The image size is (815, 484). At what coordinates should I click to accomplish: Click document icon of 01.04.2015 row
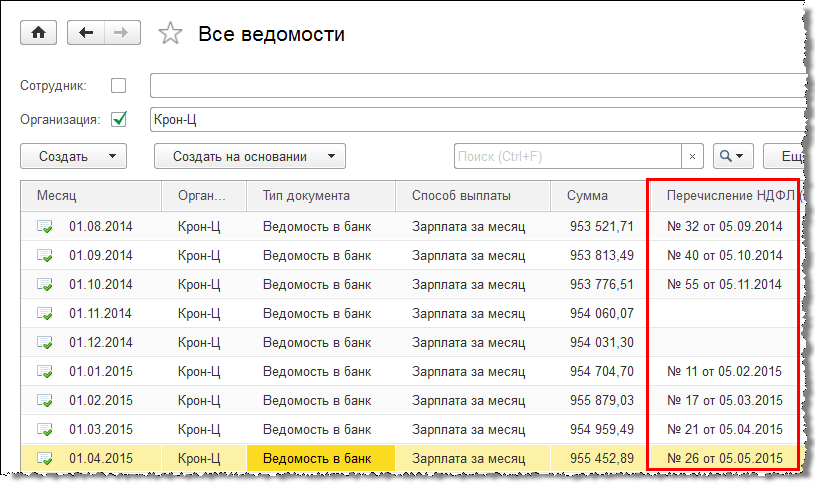point(45,459)
